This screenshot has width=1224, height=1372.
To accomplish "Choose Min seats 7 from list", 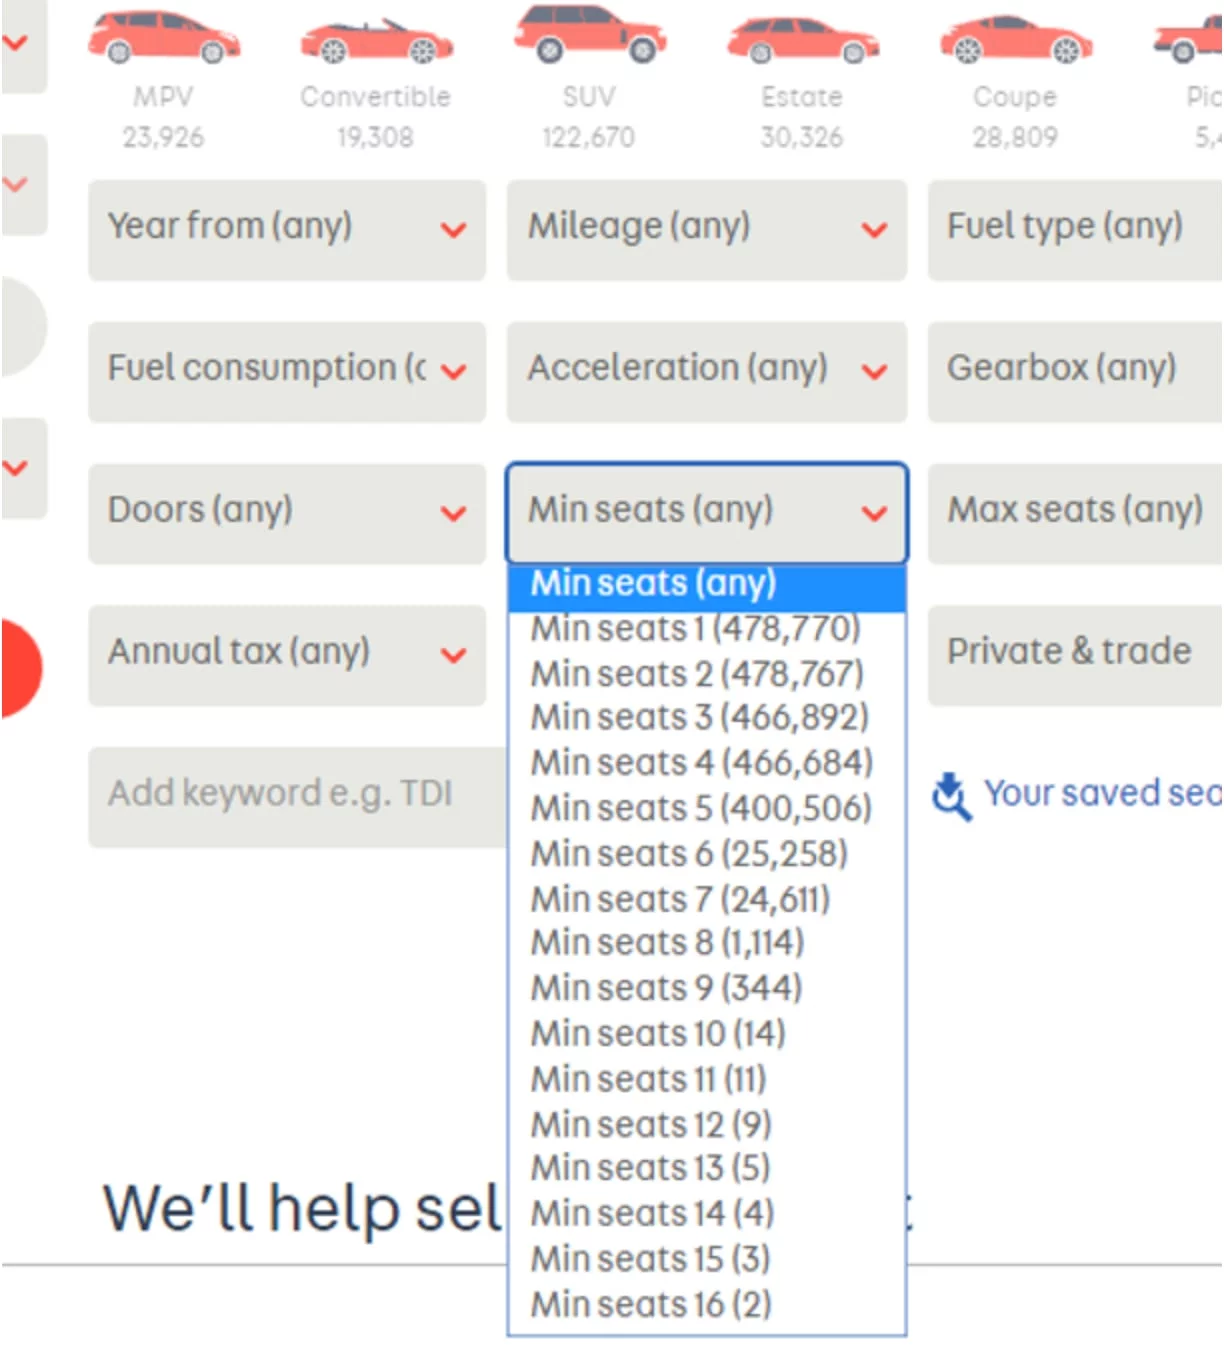I will pos(680,899).
